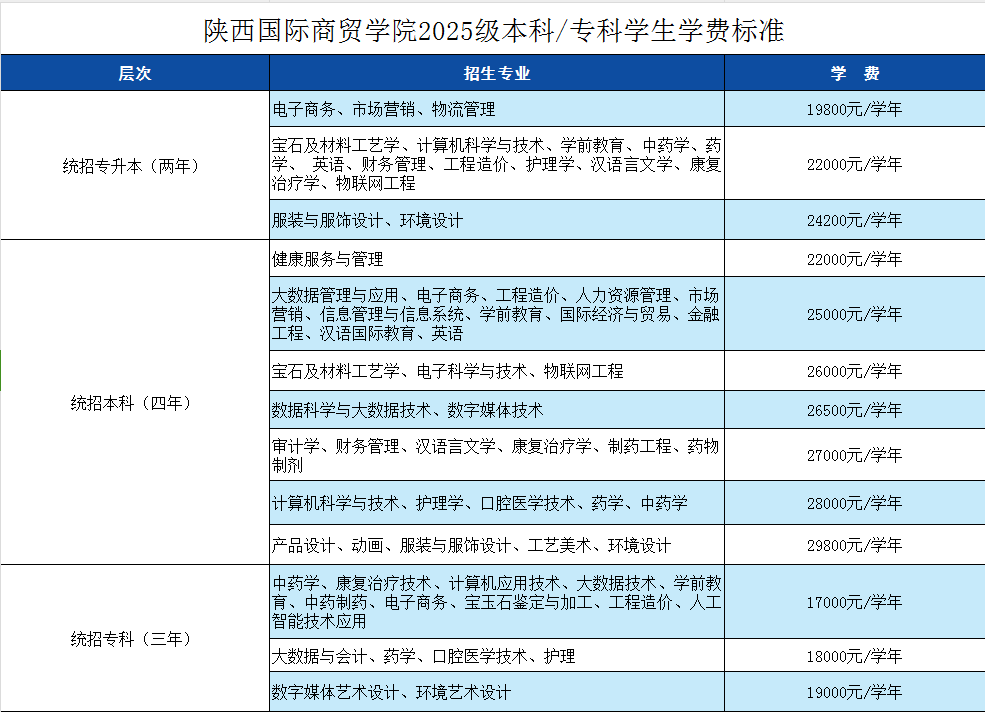Click the 22000元/学年 fee for 健康服务与管理
Screen dimensions: 985x712
[x=855, y=258]
